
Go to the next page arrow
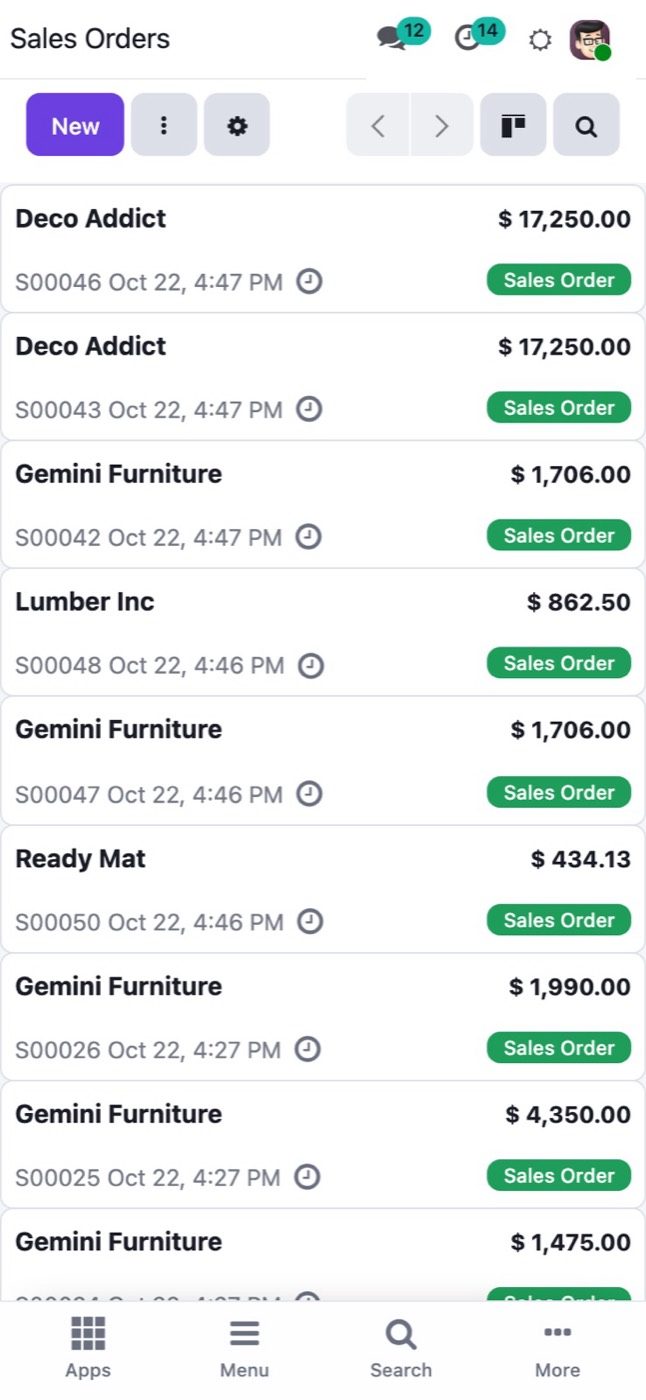(x=441, y=125)
